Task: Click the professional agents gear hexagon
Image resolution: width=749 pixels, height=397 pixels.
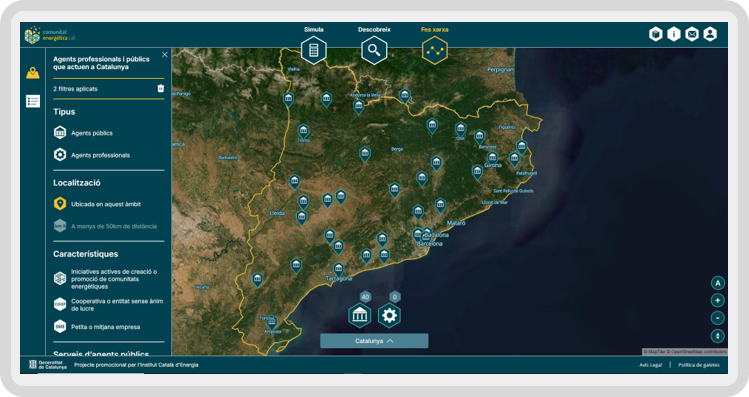Action: pos(389,315)
